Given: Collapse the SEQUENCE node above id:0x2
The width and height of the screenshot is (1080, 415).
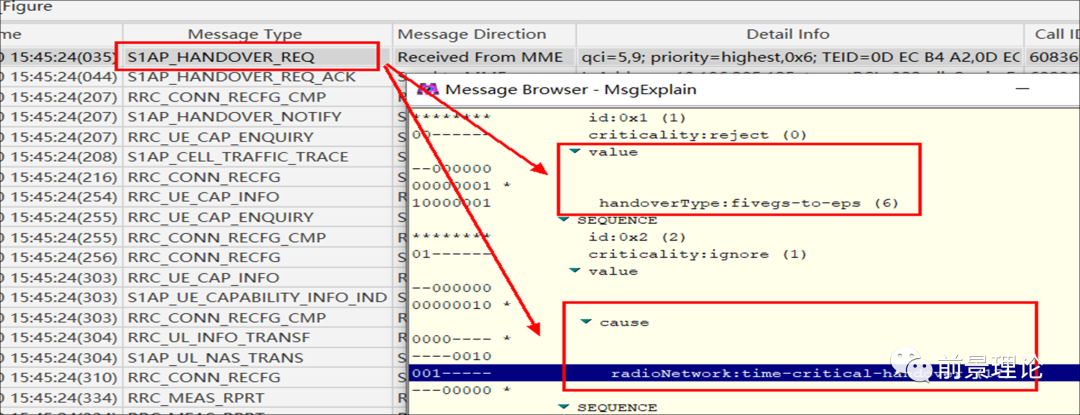Looking at the screenshot, I should (564, 219).
